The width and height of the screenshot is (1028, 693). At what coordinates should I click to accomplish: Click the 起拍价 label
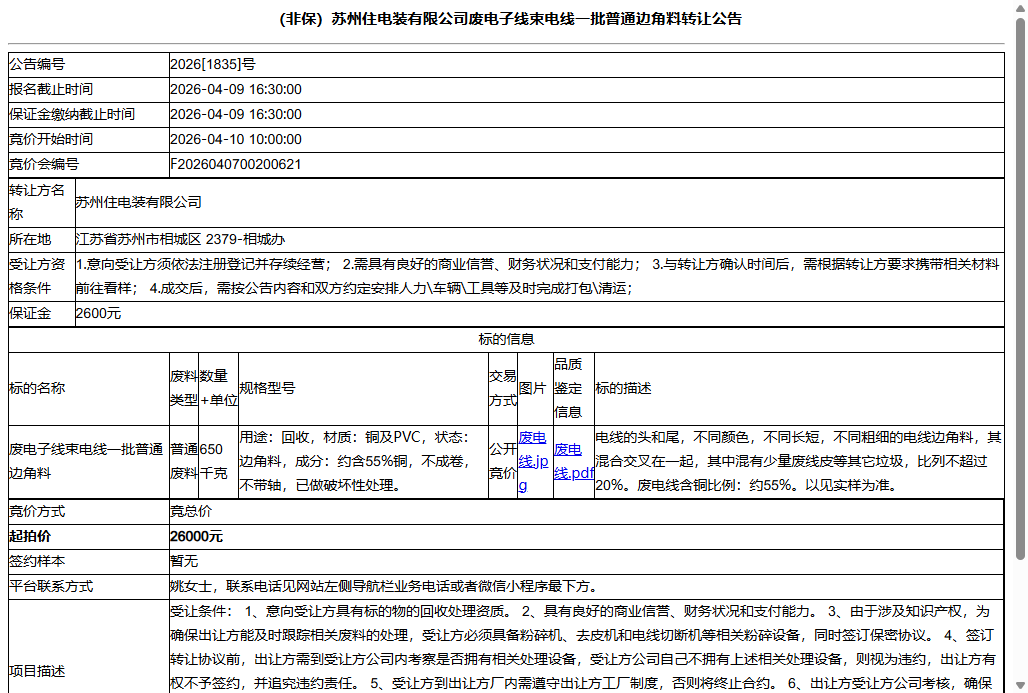[x=30, y=536]
